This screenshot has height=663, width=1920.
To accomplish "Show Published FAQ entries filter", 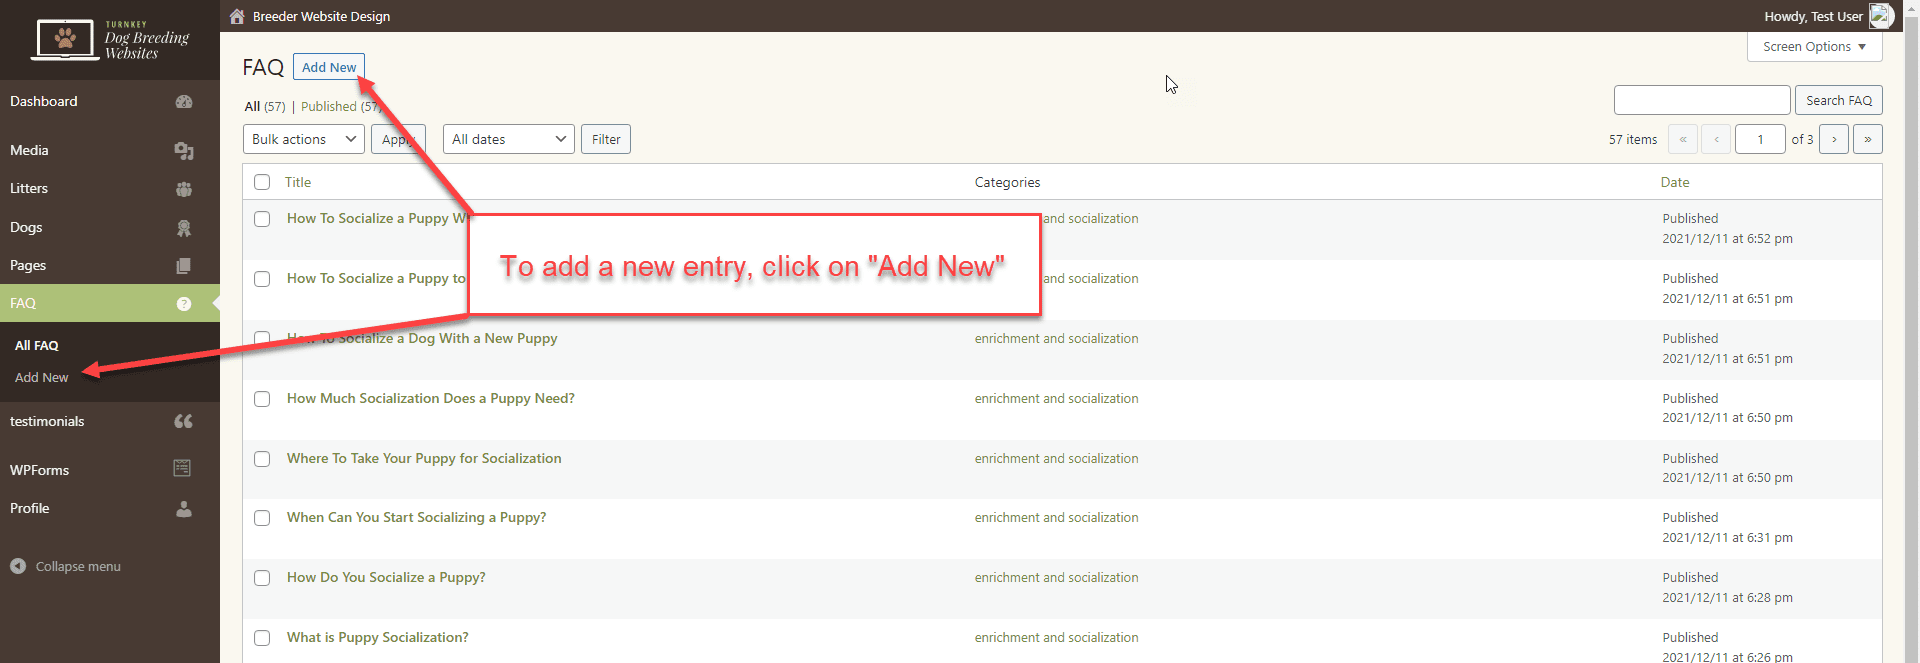I will [340, 106].
